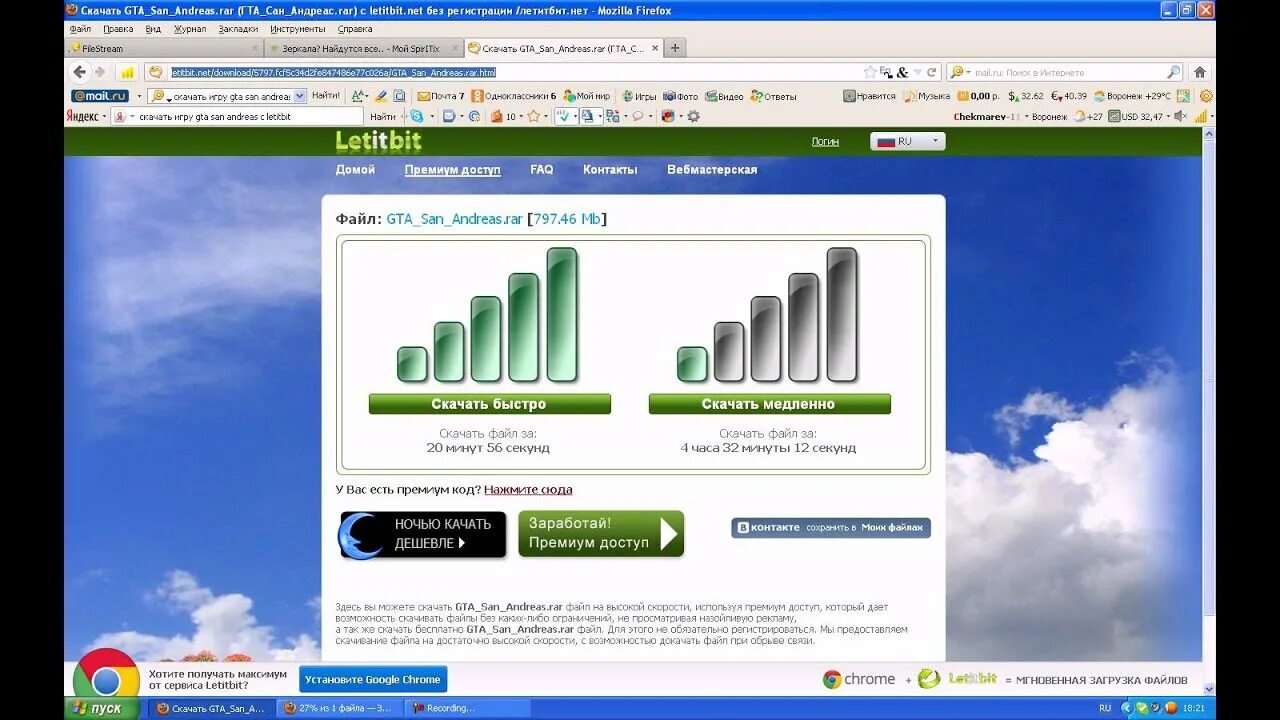Open the Вид menu
The image size is (1280, 720).
coord(153,29)
